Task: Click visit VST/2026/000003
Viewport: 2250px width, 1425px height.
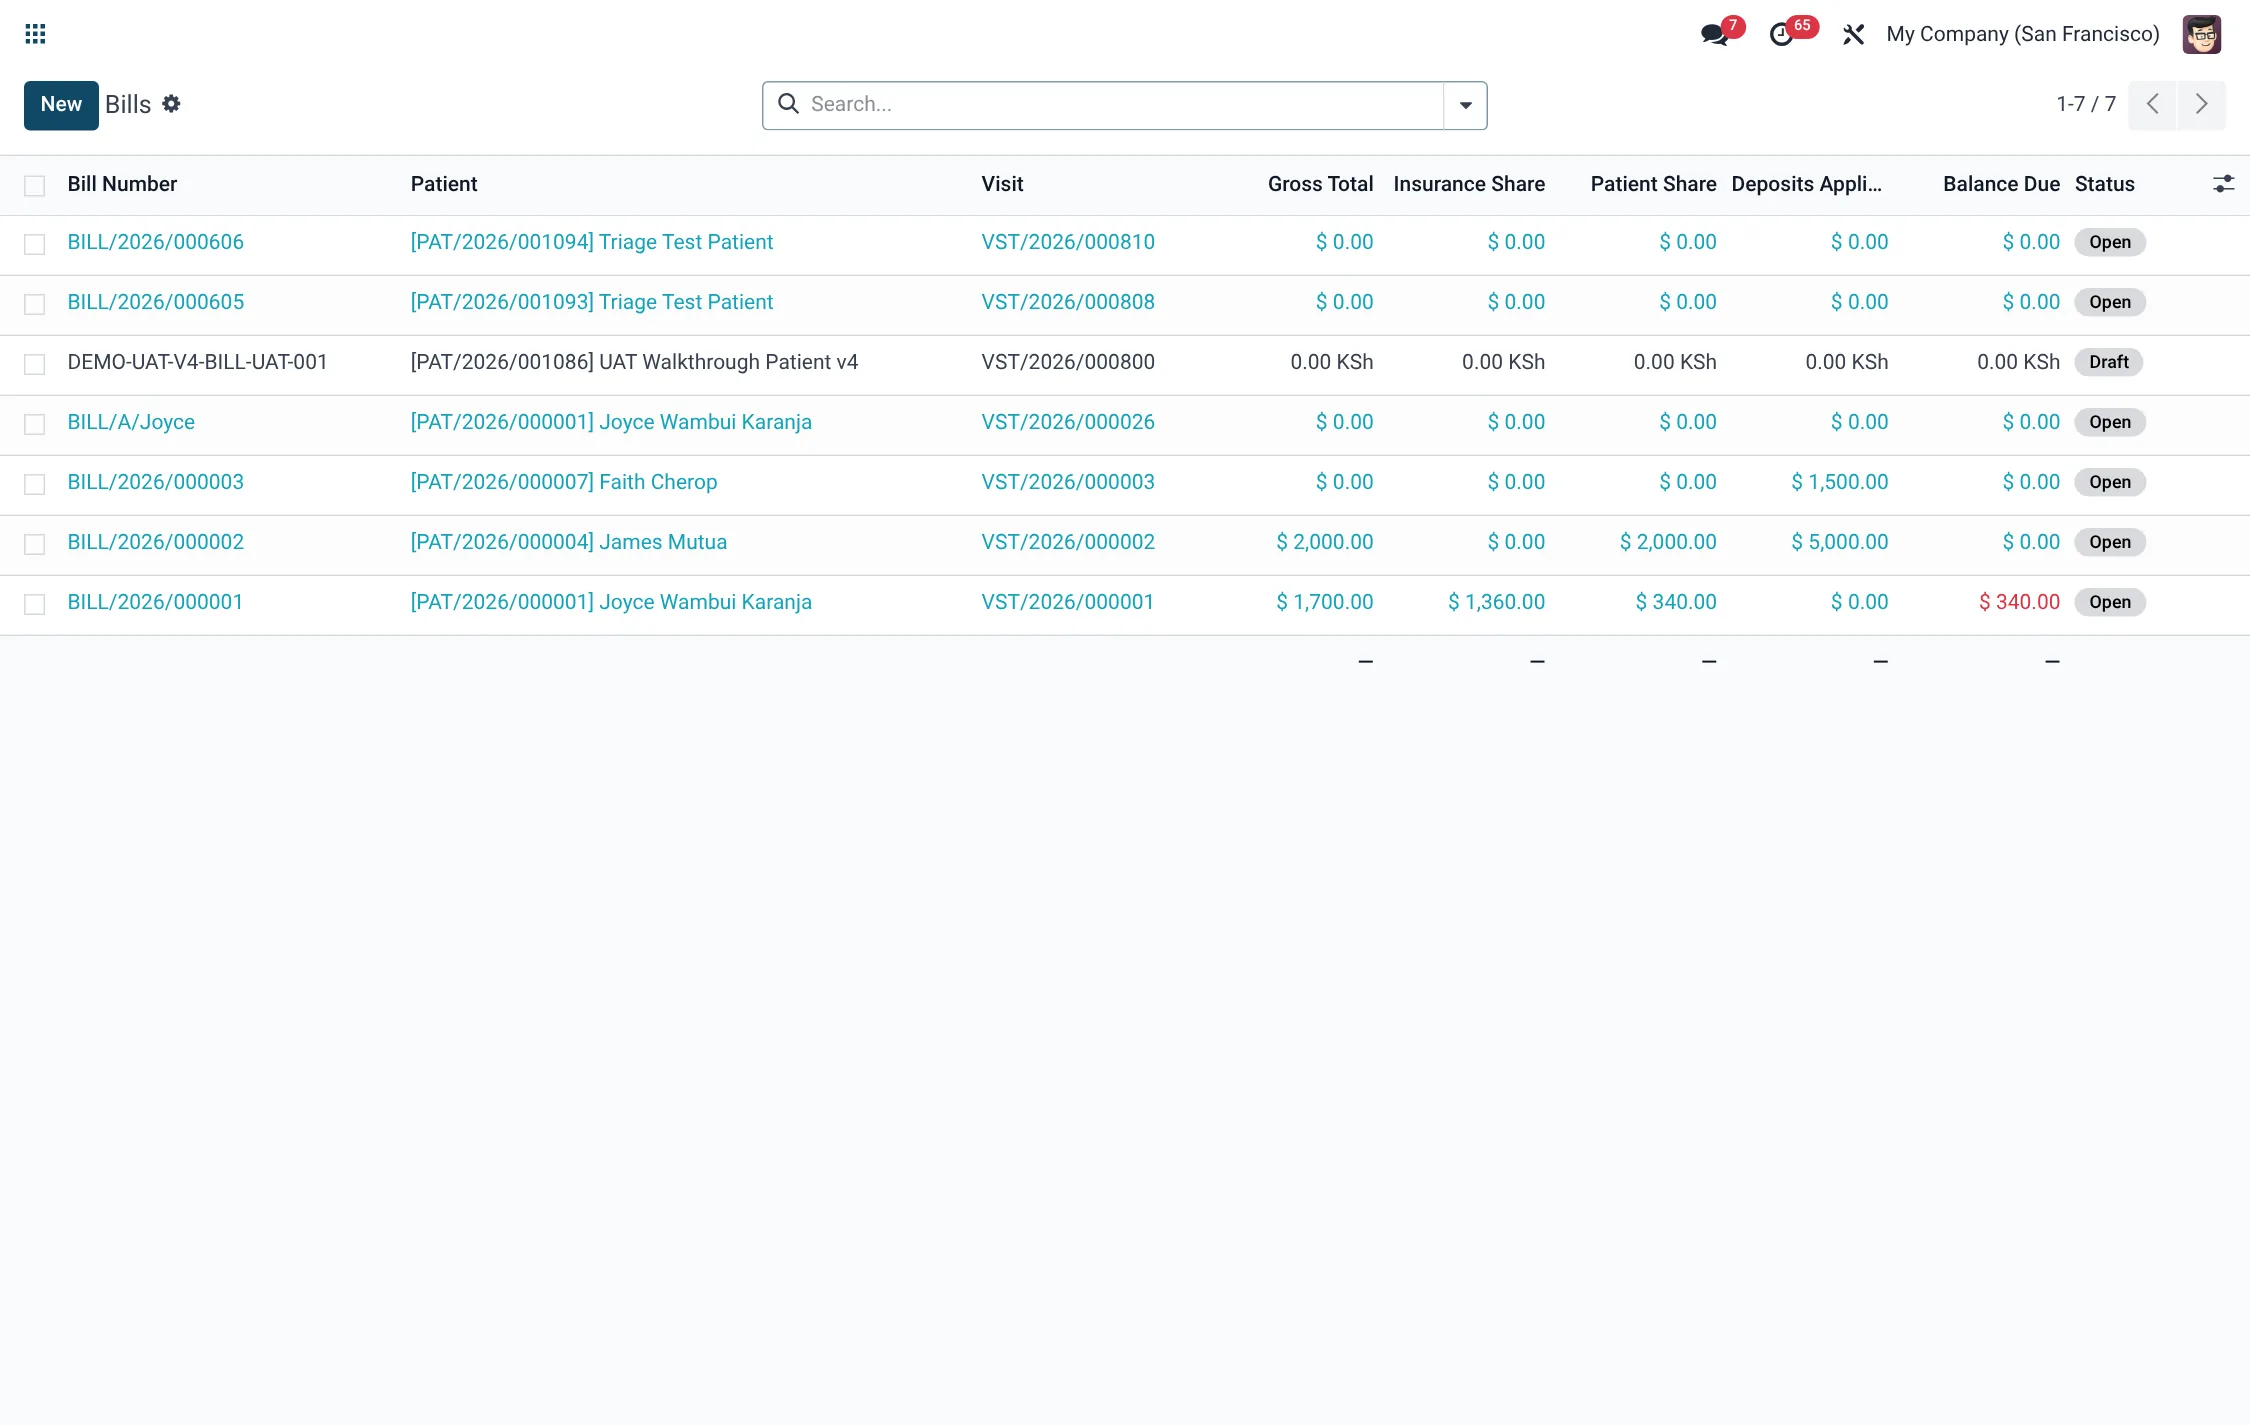Action: [x=1067, y=482]
